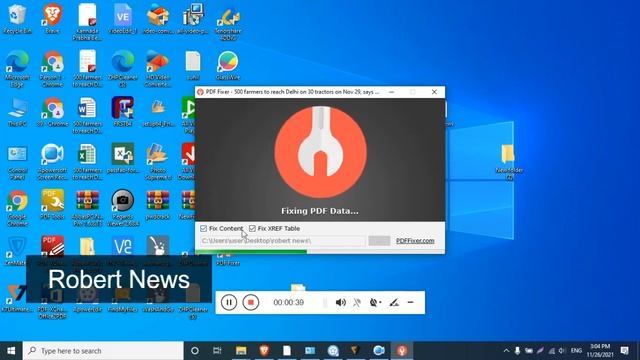The image size is (640, 360).
Task: Toggle the Fix XREF Table checkbox
Action: (252, 229)
